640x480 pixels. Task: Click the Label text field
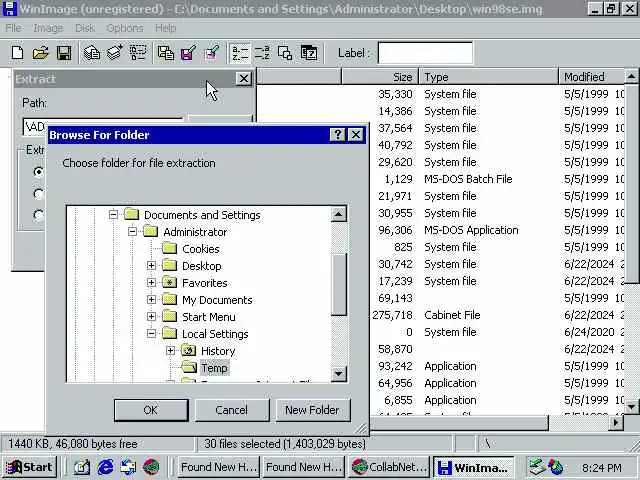425,53
